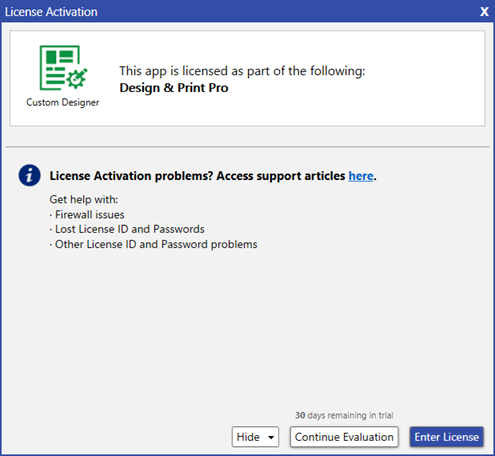Click 'Lost License ID and Passwords' line
The image size is (495, 456).
[x=130, y=229]
